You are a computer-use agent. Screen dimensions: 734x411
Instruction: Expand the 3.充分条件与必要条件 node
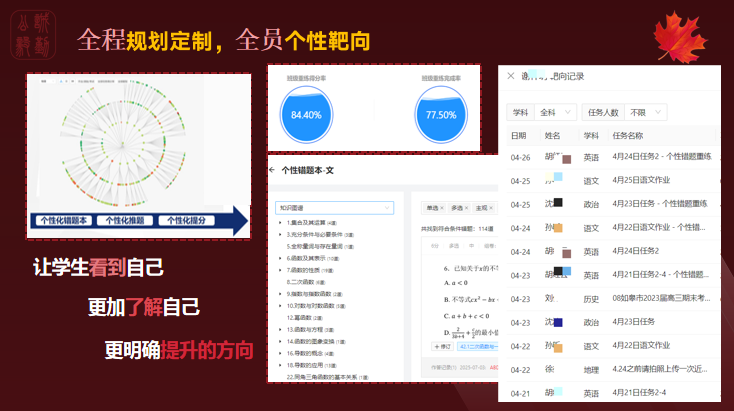(x=280, y=235)
